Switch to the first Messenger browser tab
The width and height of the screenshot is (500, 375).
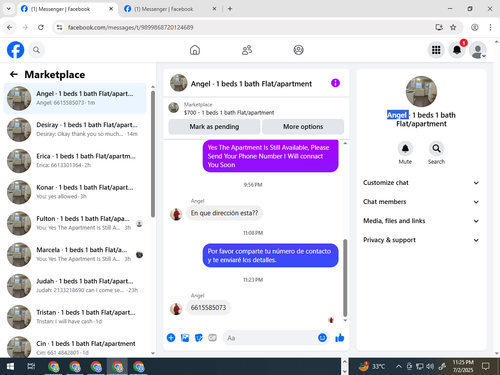click(67, 9)
